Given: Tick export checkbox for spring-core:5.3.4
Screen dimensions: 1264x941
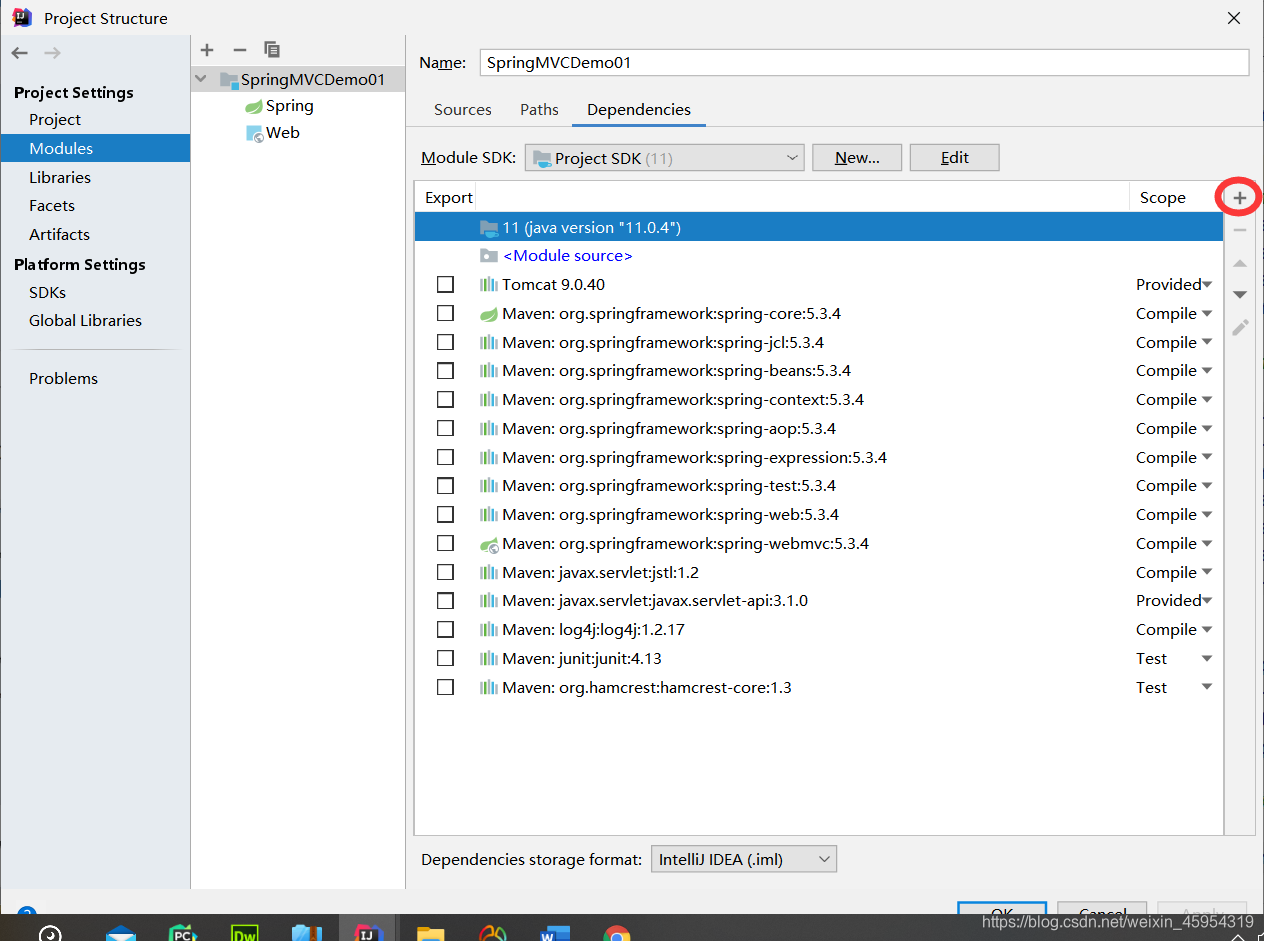Looking at the screenshot, I should (445, 314).
